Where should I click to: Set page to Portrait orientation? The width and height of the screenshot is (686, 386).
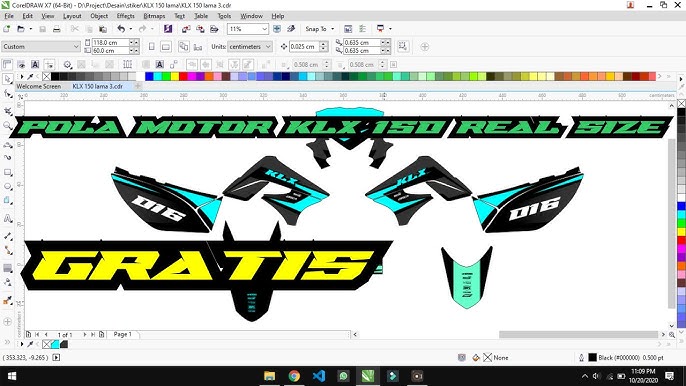[x=152, y=46]
